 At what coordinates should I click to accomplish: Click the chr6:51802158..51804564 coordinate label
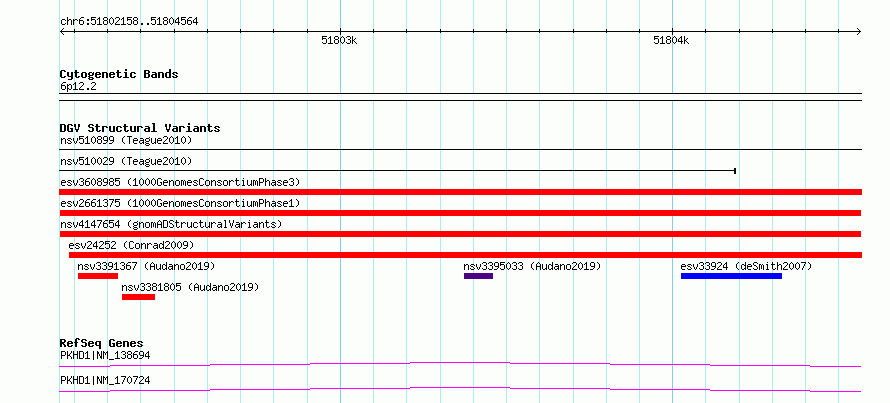coord(129,22)
